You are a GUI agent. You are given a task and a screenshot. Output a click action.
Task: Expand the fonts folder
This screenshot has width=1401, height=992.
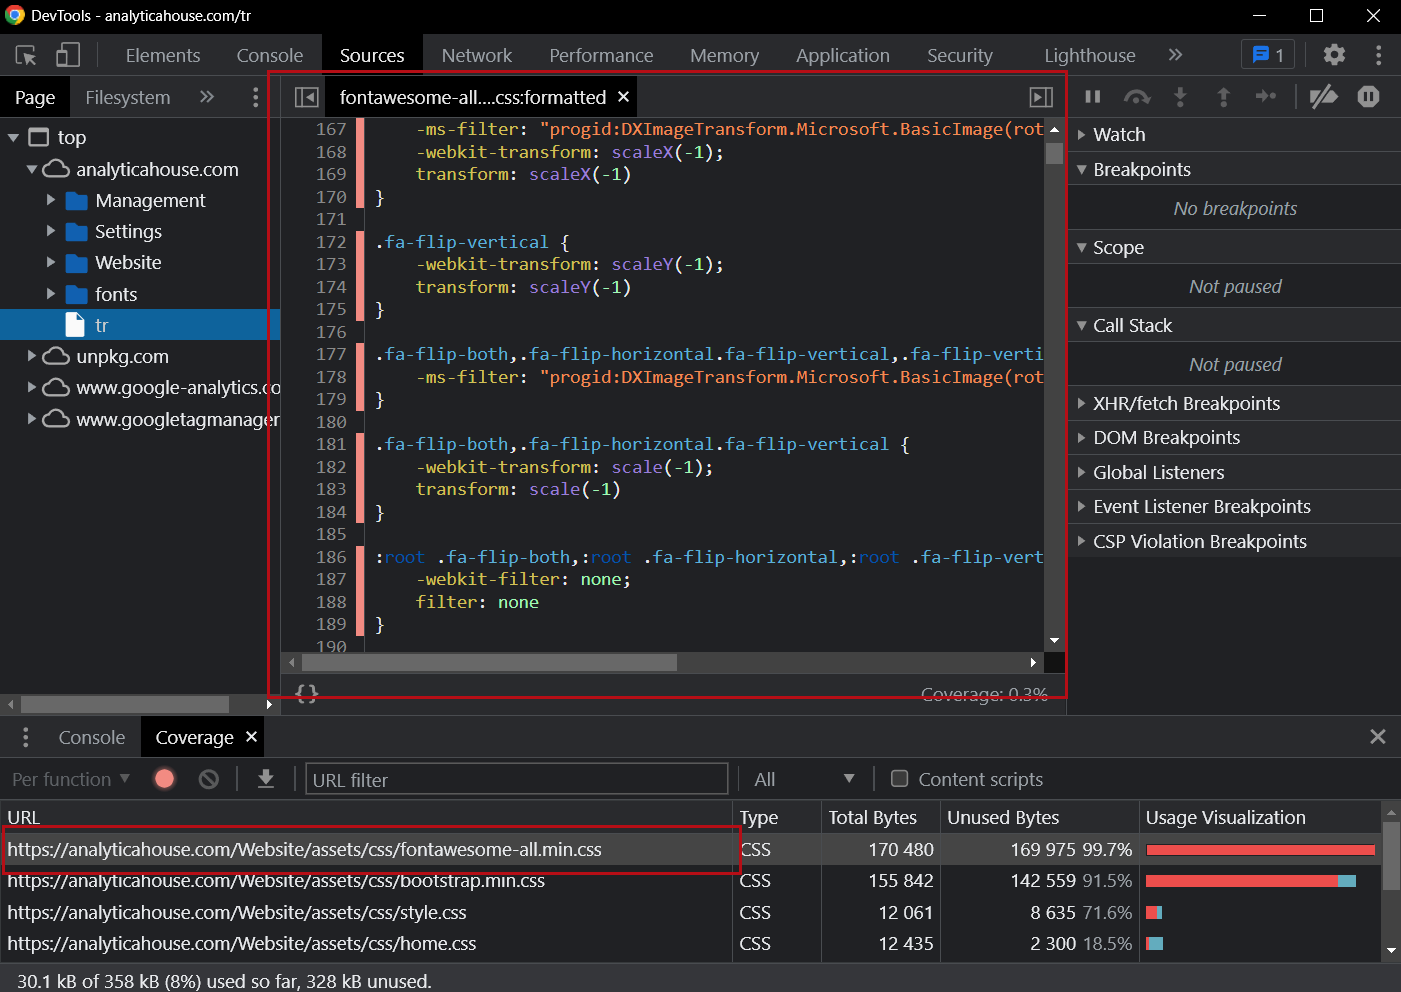51,294
